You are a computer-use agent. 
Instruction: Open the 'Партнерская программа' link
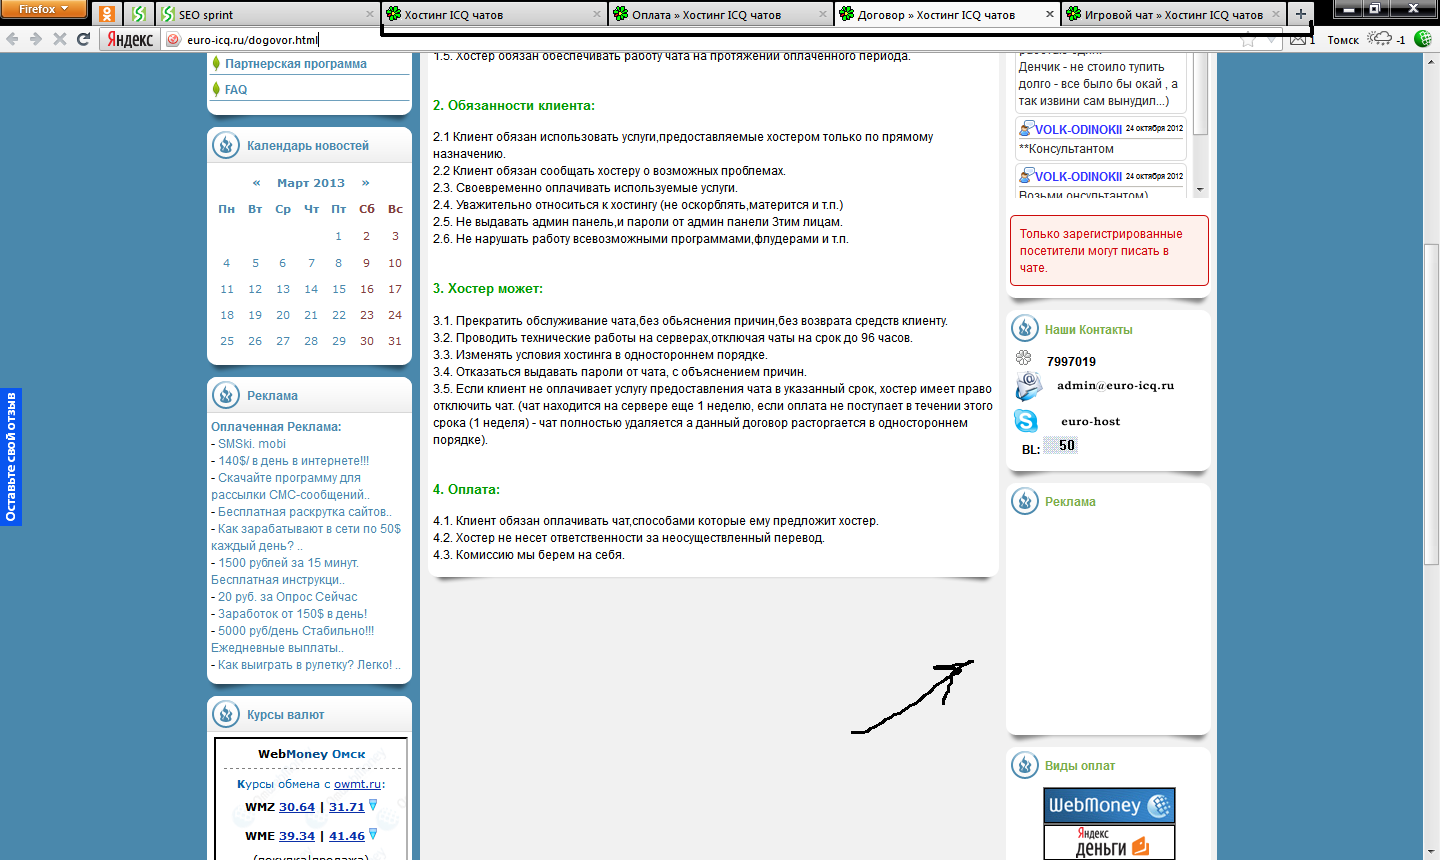point(296,63)
